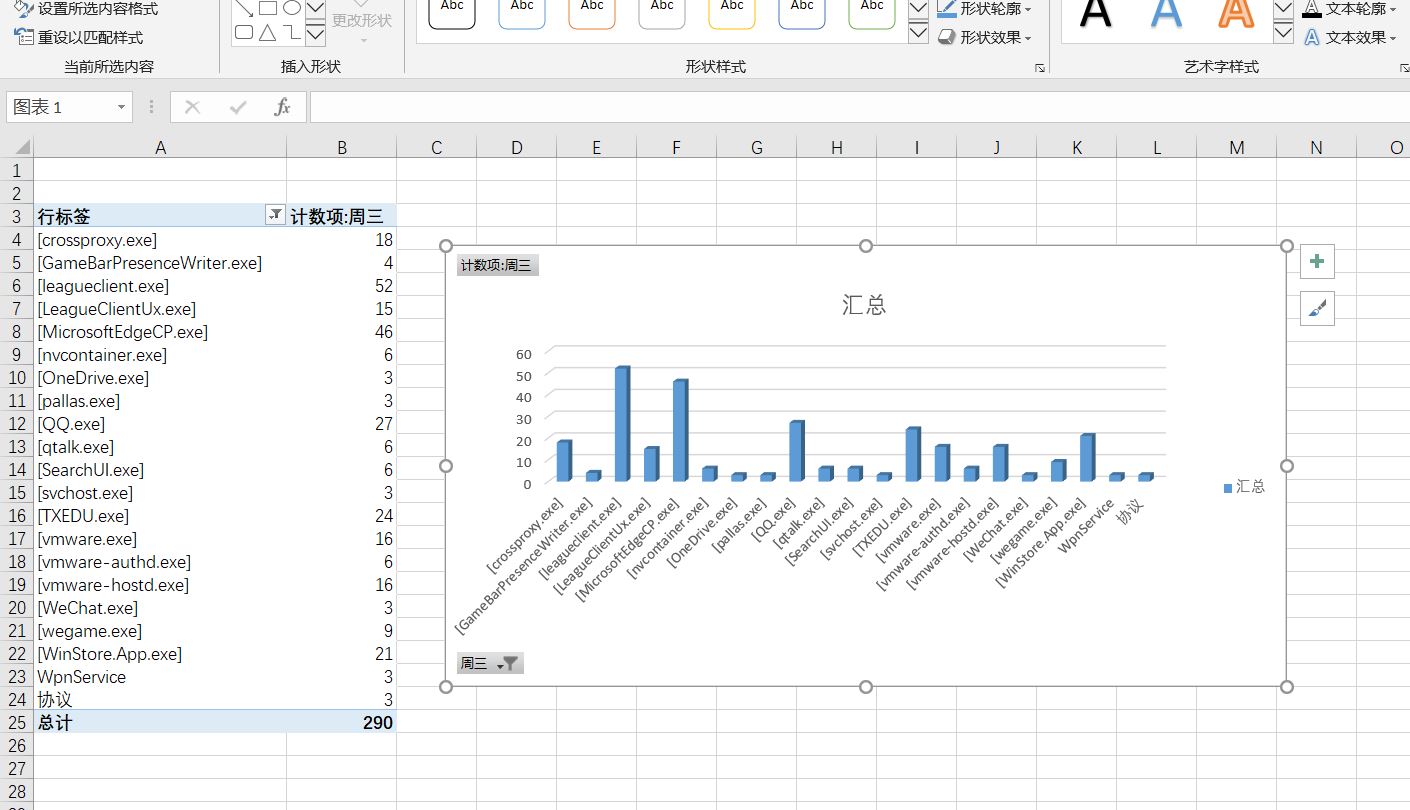This screenshot has height=810, width=1410.
Task: Click the Select All corner of the sheet
Action: [x=17, y=147]
